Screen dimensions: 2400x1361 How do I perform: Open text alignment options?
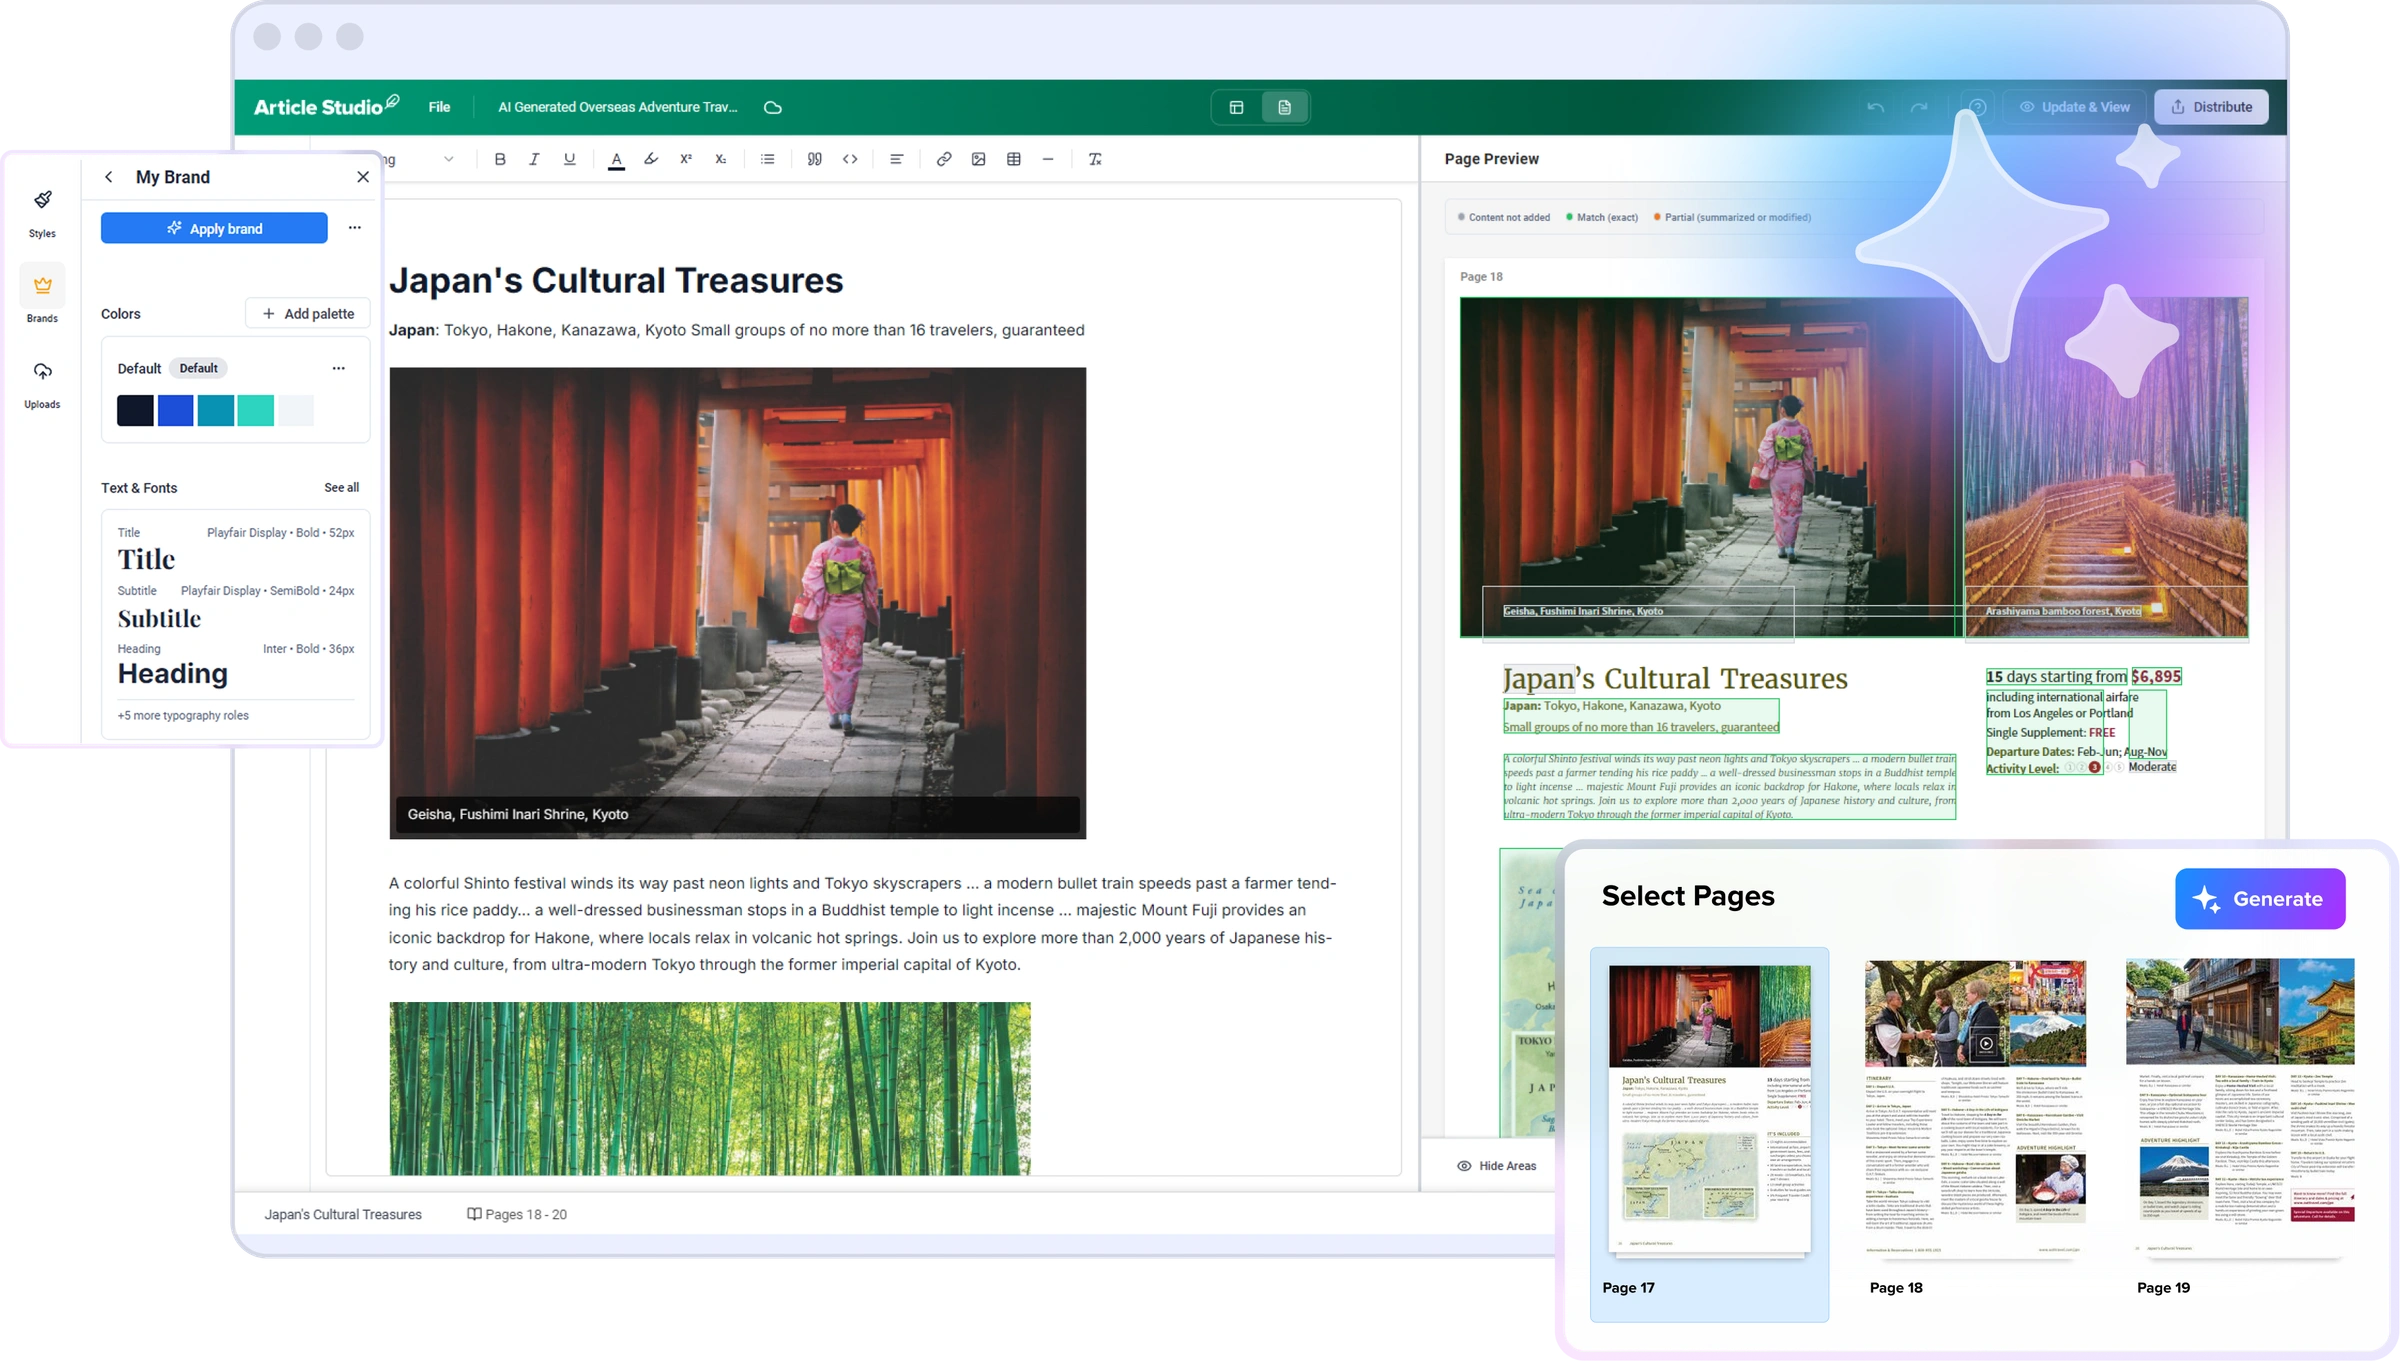pos(896,159)
